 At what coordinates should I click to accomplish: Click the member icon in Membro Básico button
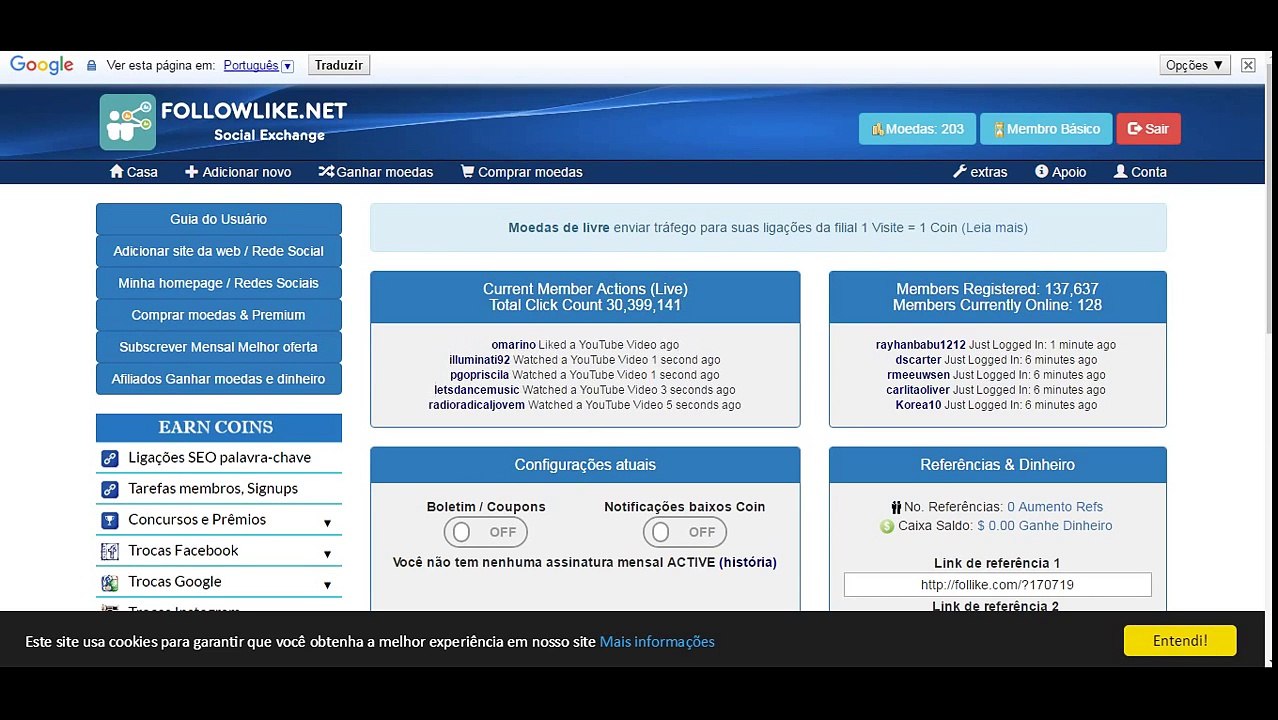point(998,129)
